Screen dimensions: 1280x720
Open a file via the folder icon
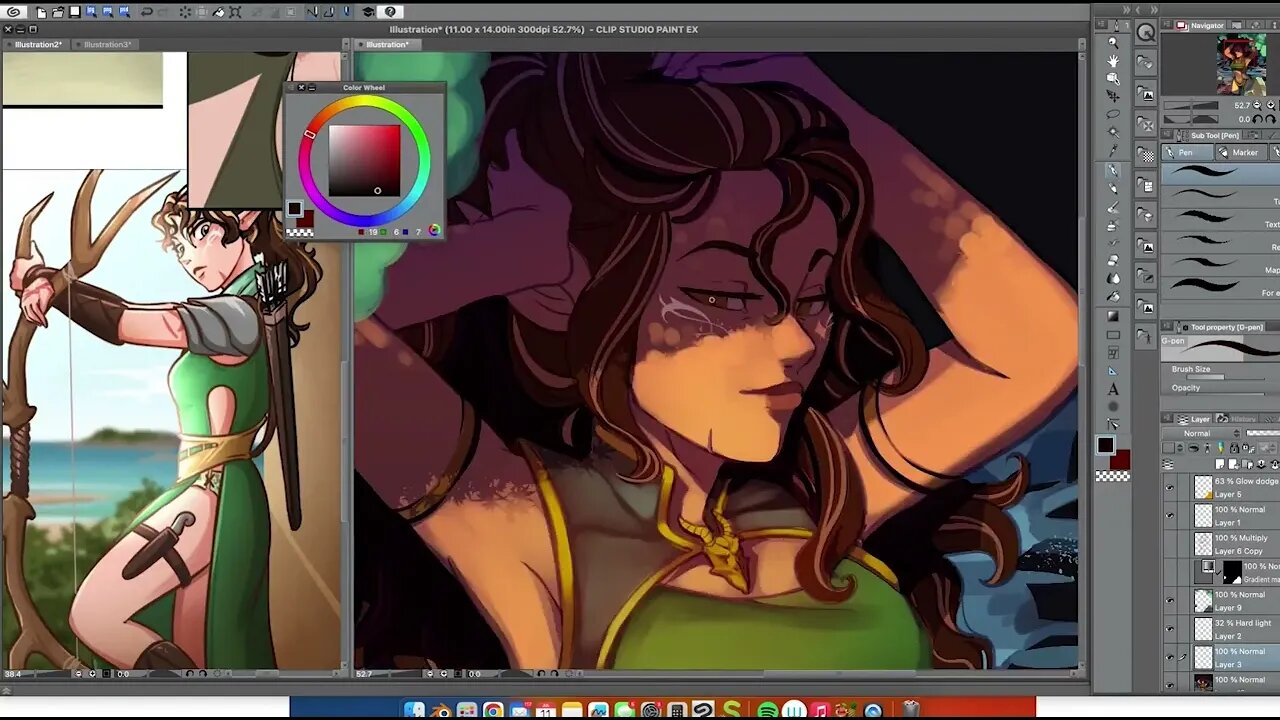click(59, 12)
